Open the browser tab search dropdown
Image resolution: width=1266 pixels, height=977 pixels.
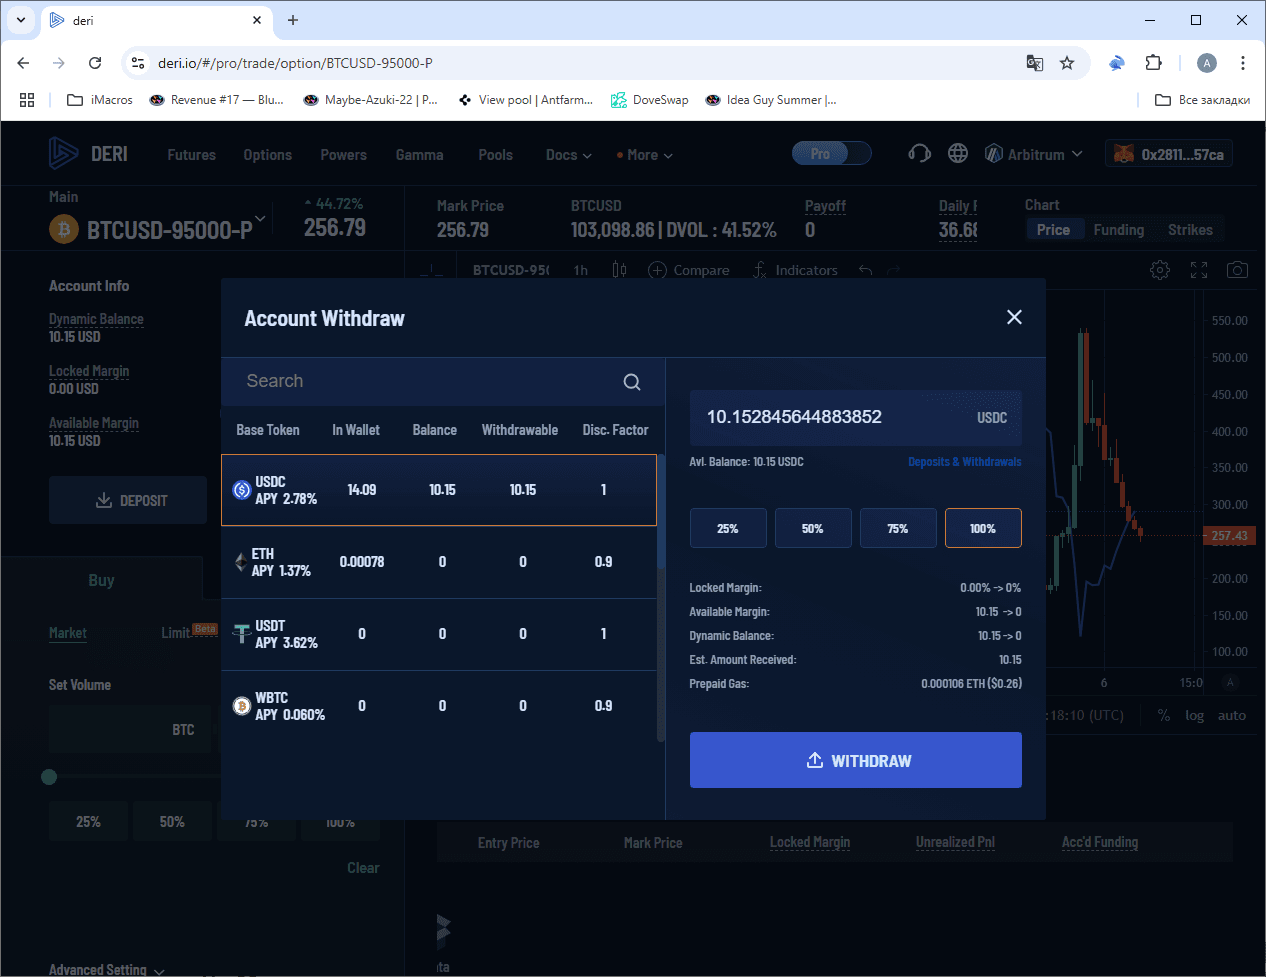coord(21,20)
